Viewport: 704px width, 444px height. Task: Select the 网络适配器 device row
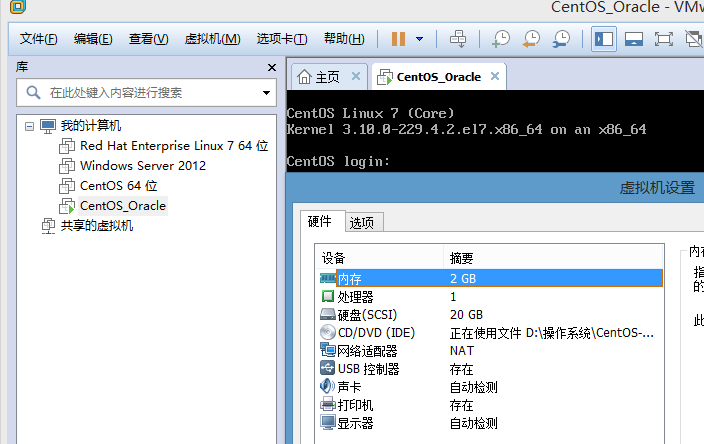pos(490,351)
